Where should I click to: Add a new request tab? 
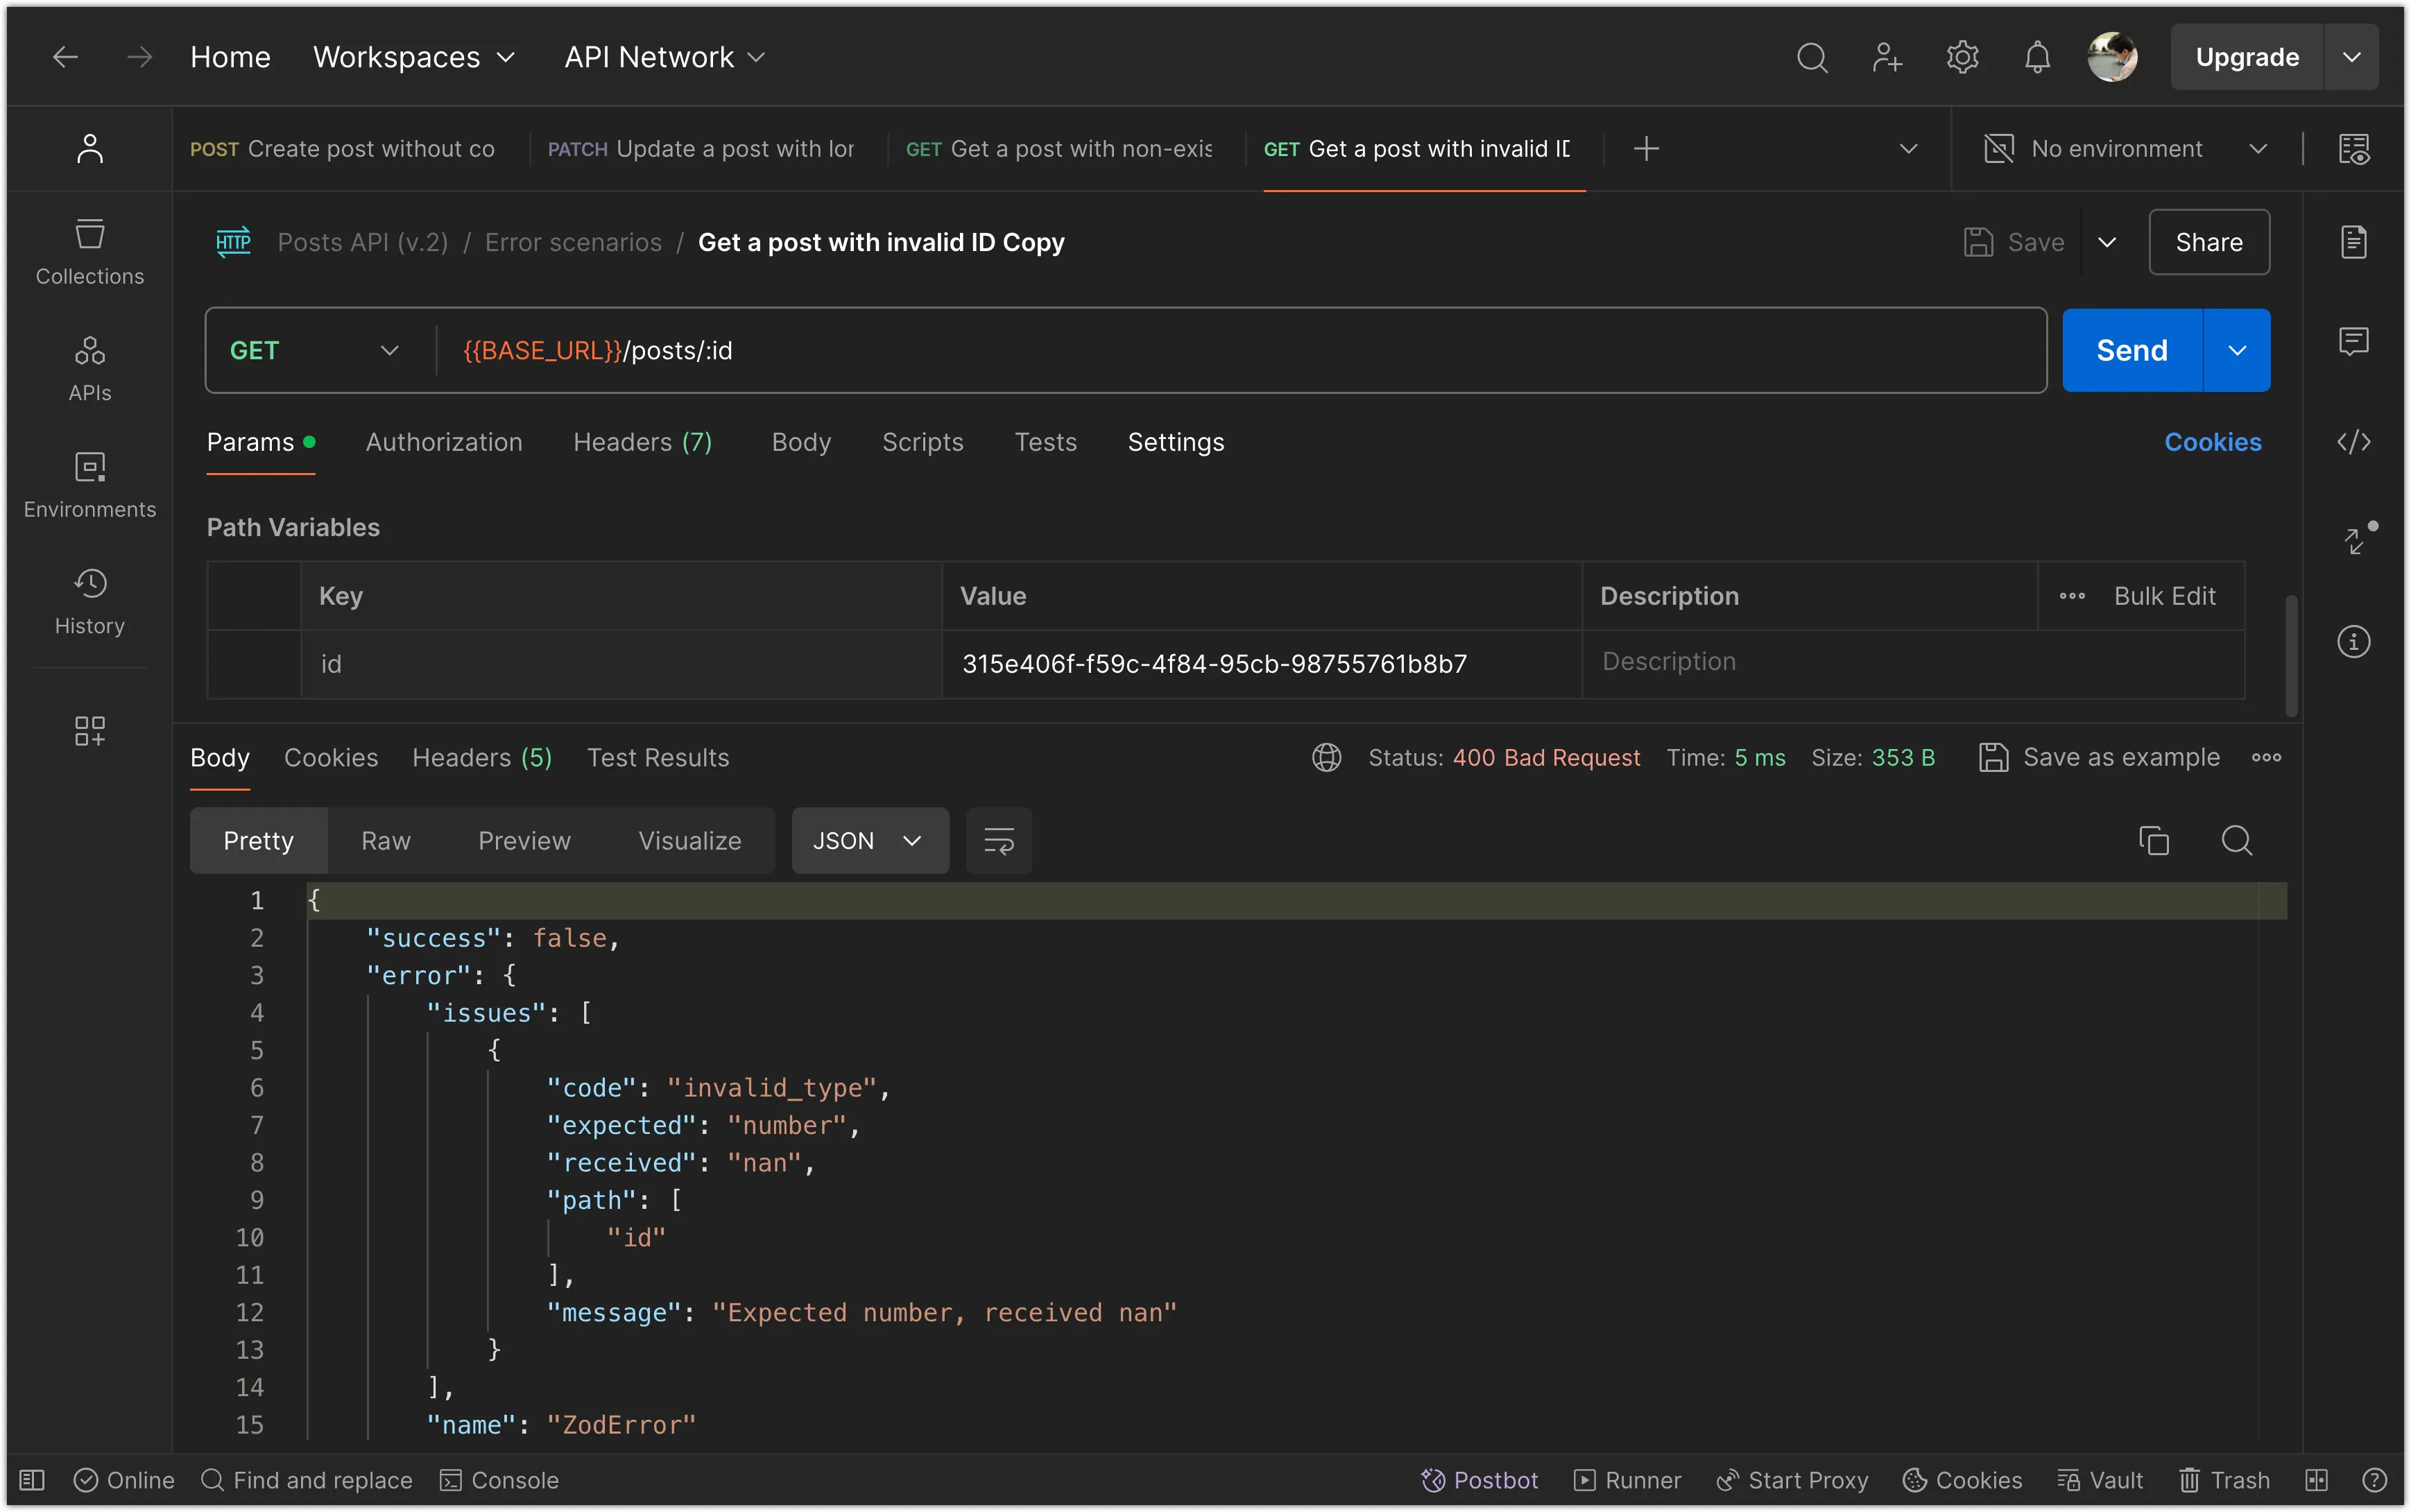pos(1646,148)
